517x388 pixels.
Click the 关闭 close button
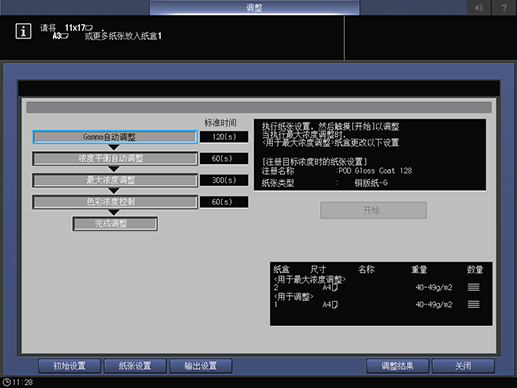tap(463, 366)
